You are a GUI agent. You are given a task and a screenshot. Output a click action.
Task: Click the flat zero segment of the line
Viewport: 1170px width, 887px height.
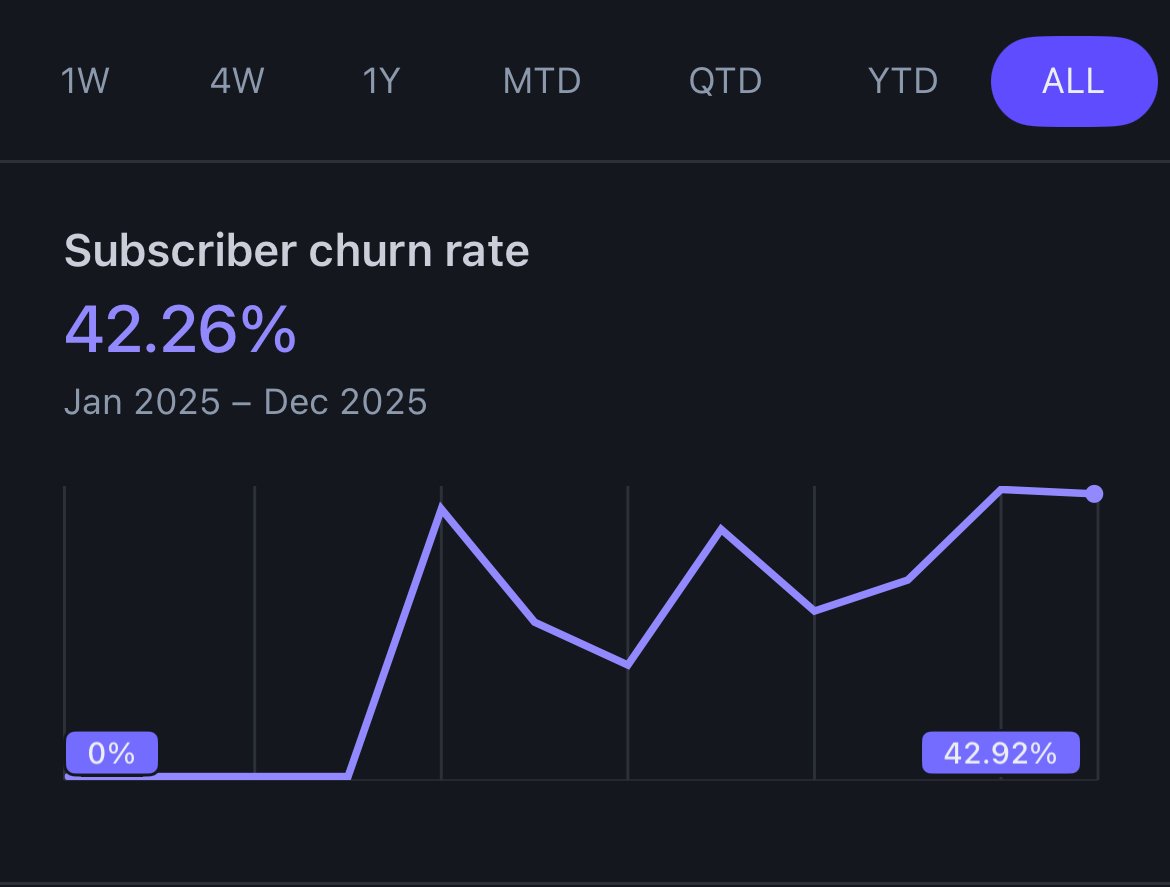(x=207, y=777)
